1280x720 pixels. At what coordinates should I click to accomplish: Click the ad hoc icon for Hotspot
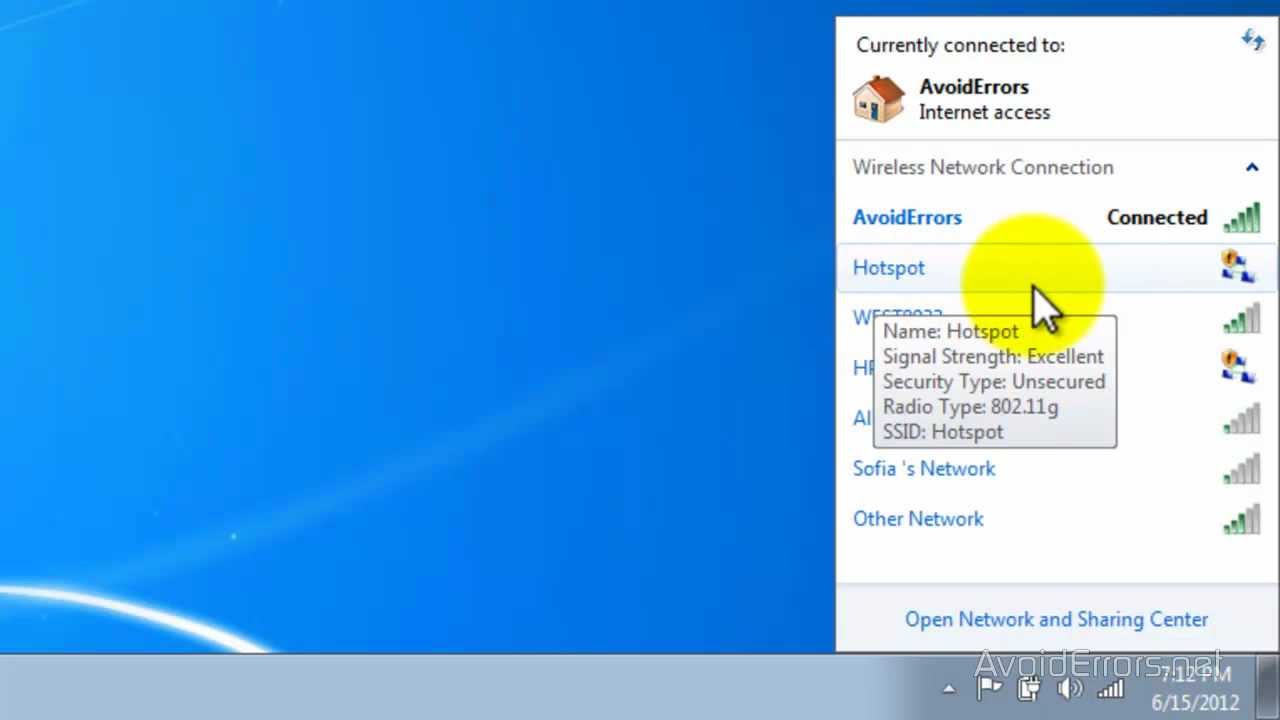click(1238, 267)
